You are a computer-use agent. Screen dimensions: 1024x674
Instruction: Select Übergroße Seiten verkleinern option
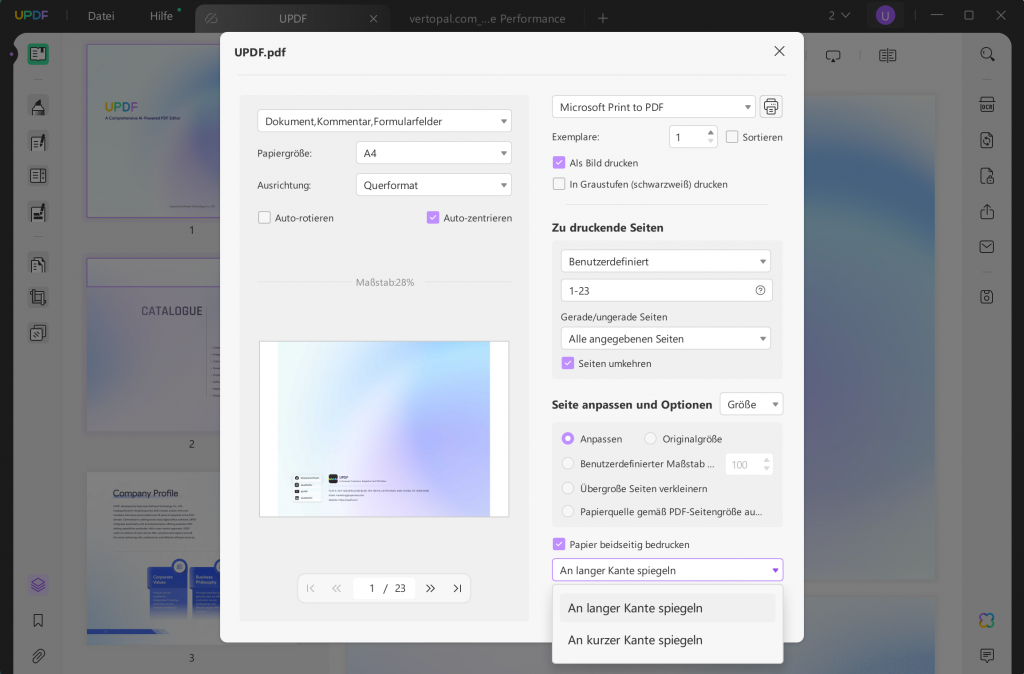568,489
